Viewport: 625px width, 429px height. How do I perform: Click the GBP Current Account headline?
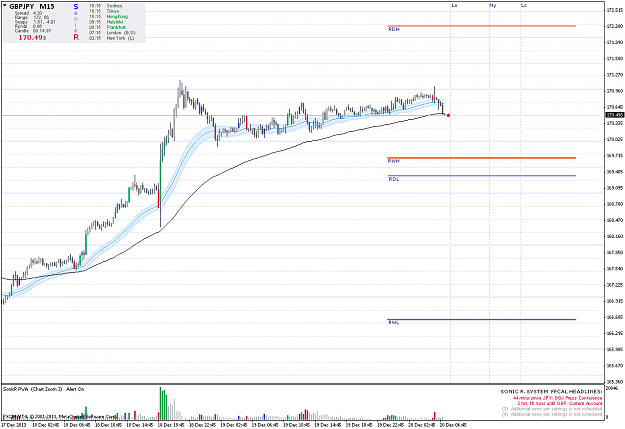560,403
